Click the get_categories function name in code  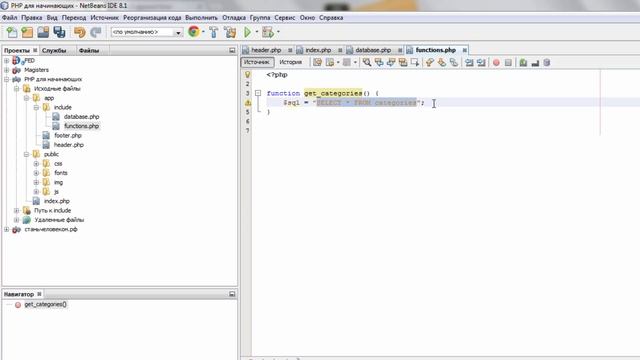click(333, 93)
